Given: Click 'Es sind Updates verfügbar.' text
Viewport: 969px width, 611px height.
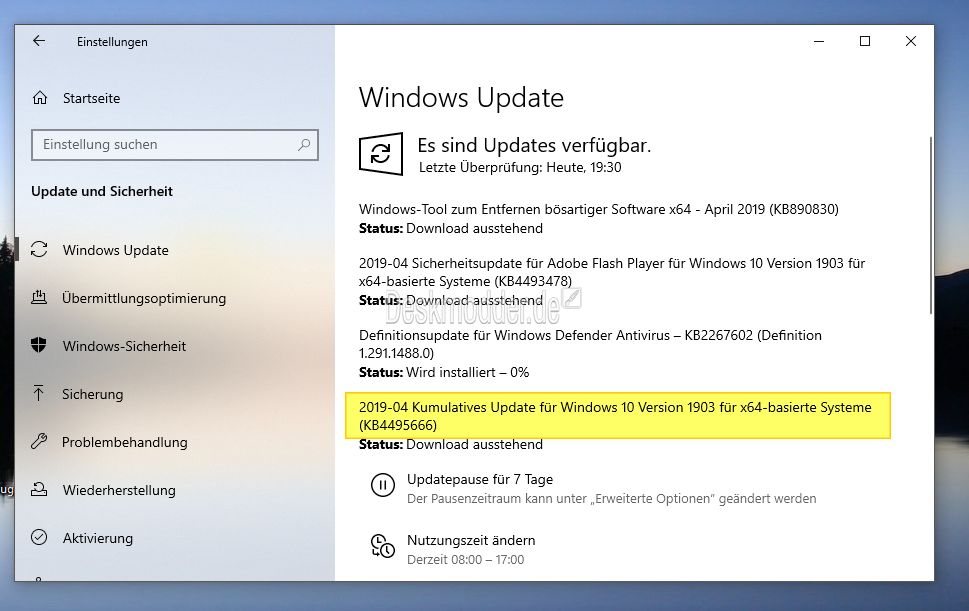Looking at the screenshot, I should [x=534, y=145].
